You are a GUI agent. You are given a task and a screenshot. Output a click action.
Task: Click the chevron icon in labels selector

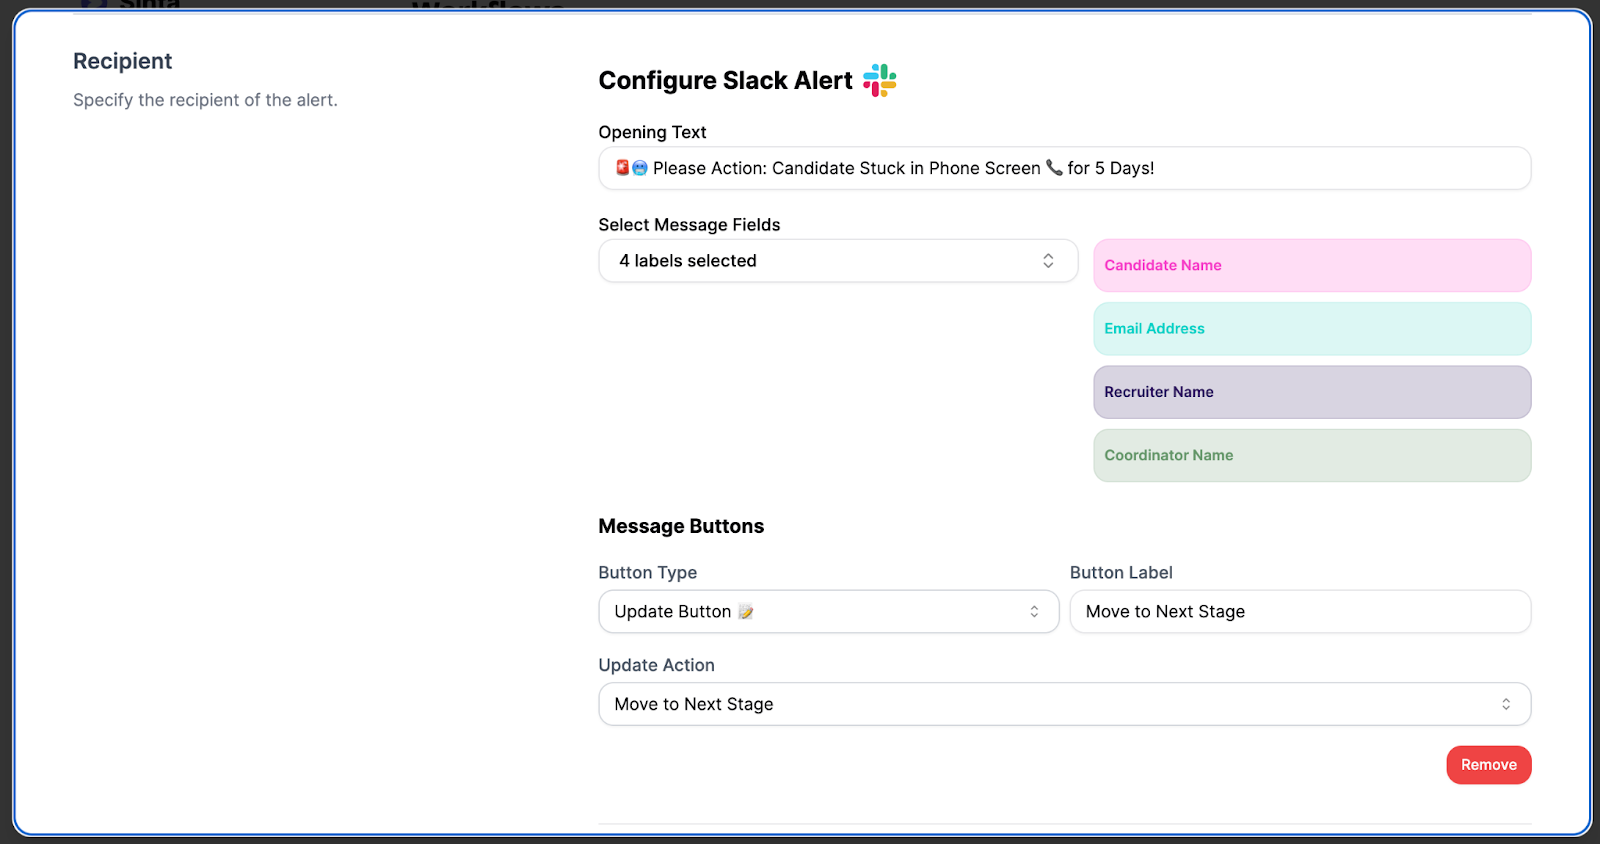(1048, 261)
